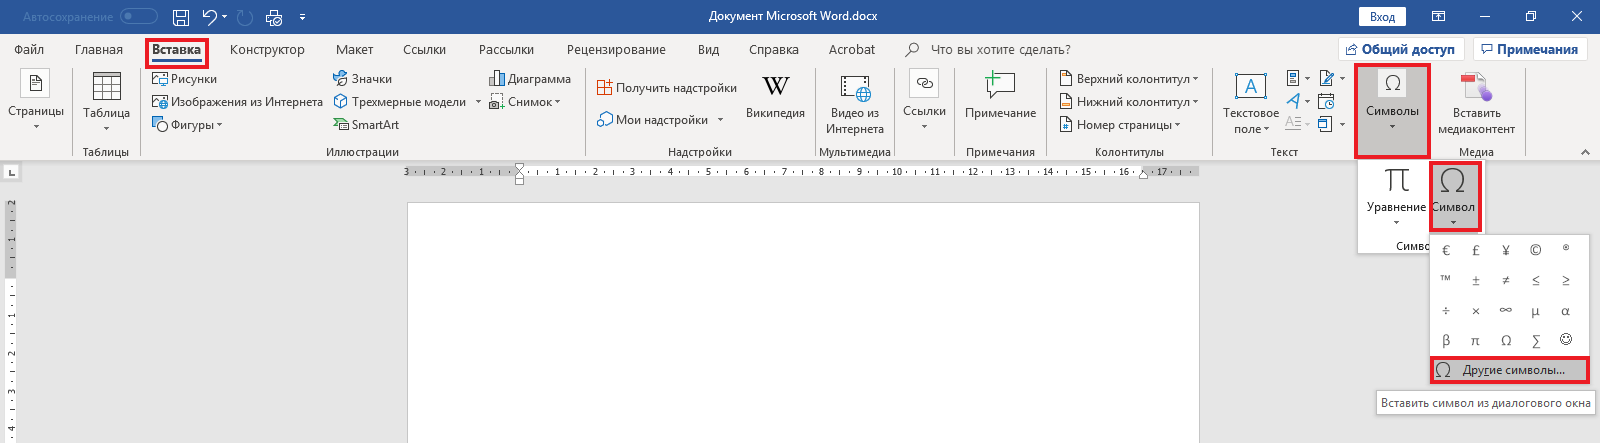Click the Общий доступ button

1400,49
